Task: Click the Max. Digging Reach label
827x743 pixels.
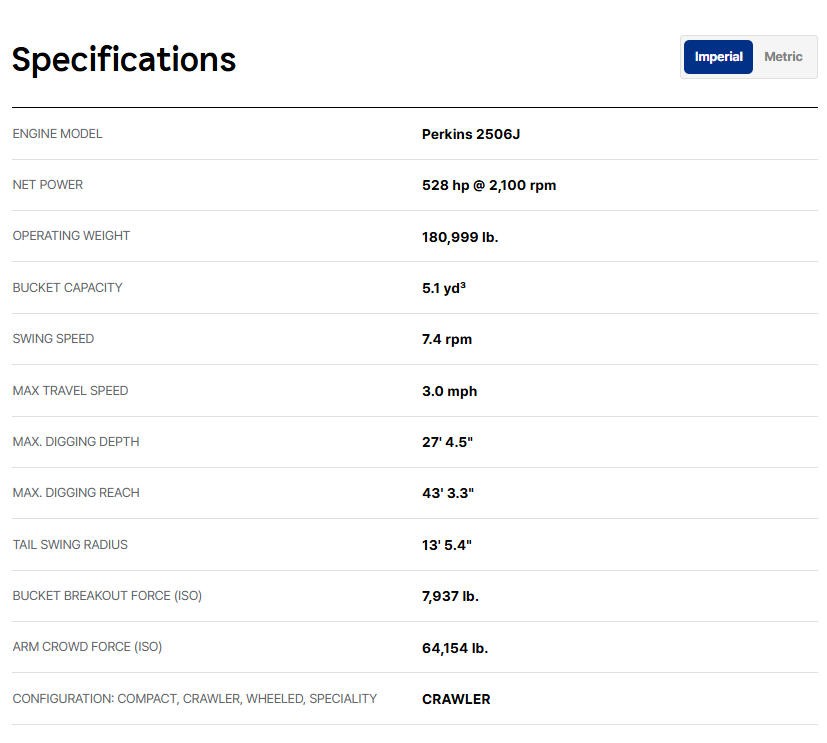Action: tap(76, 493)
